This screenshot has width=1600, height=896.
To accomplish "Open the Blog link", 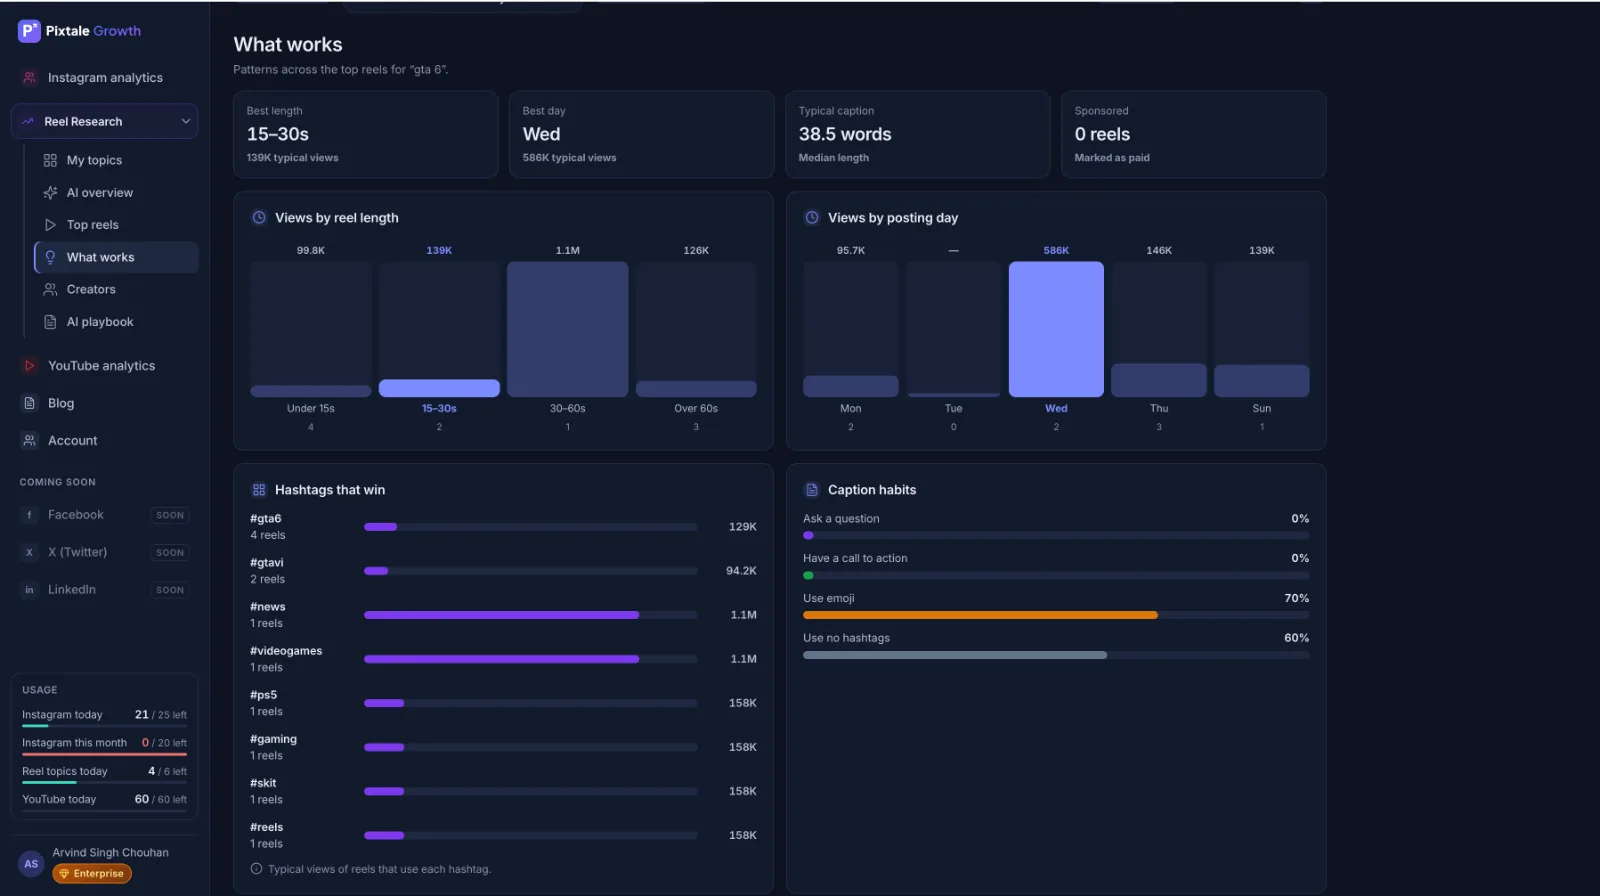I will [x=105, y=403].
